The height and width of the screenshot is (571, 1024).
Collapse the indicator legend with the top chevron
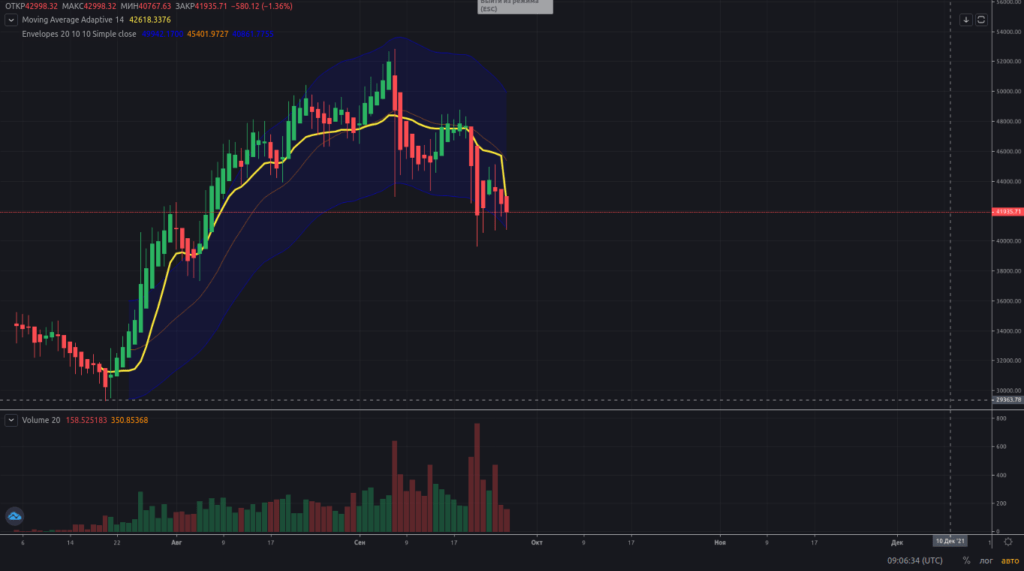[x=11, y=19]
